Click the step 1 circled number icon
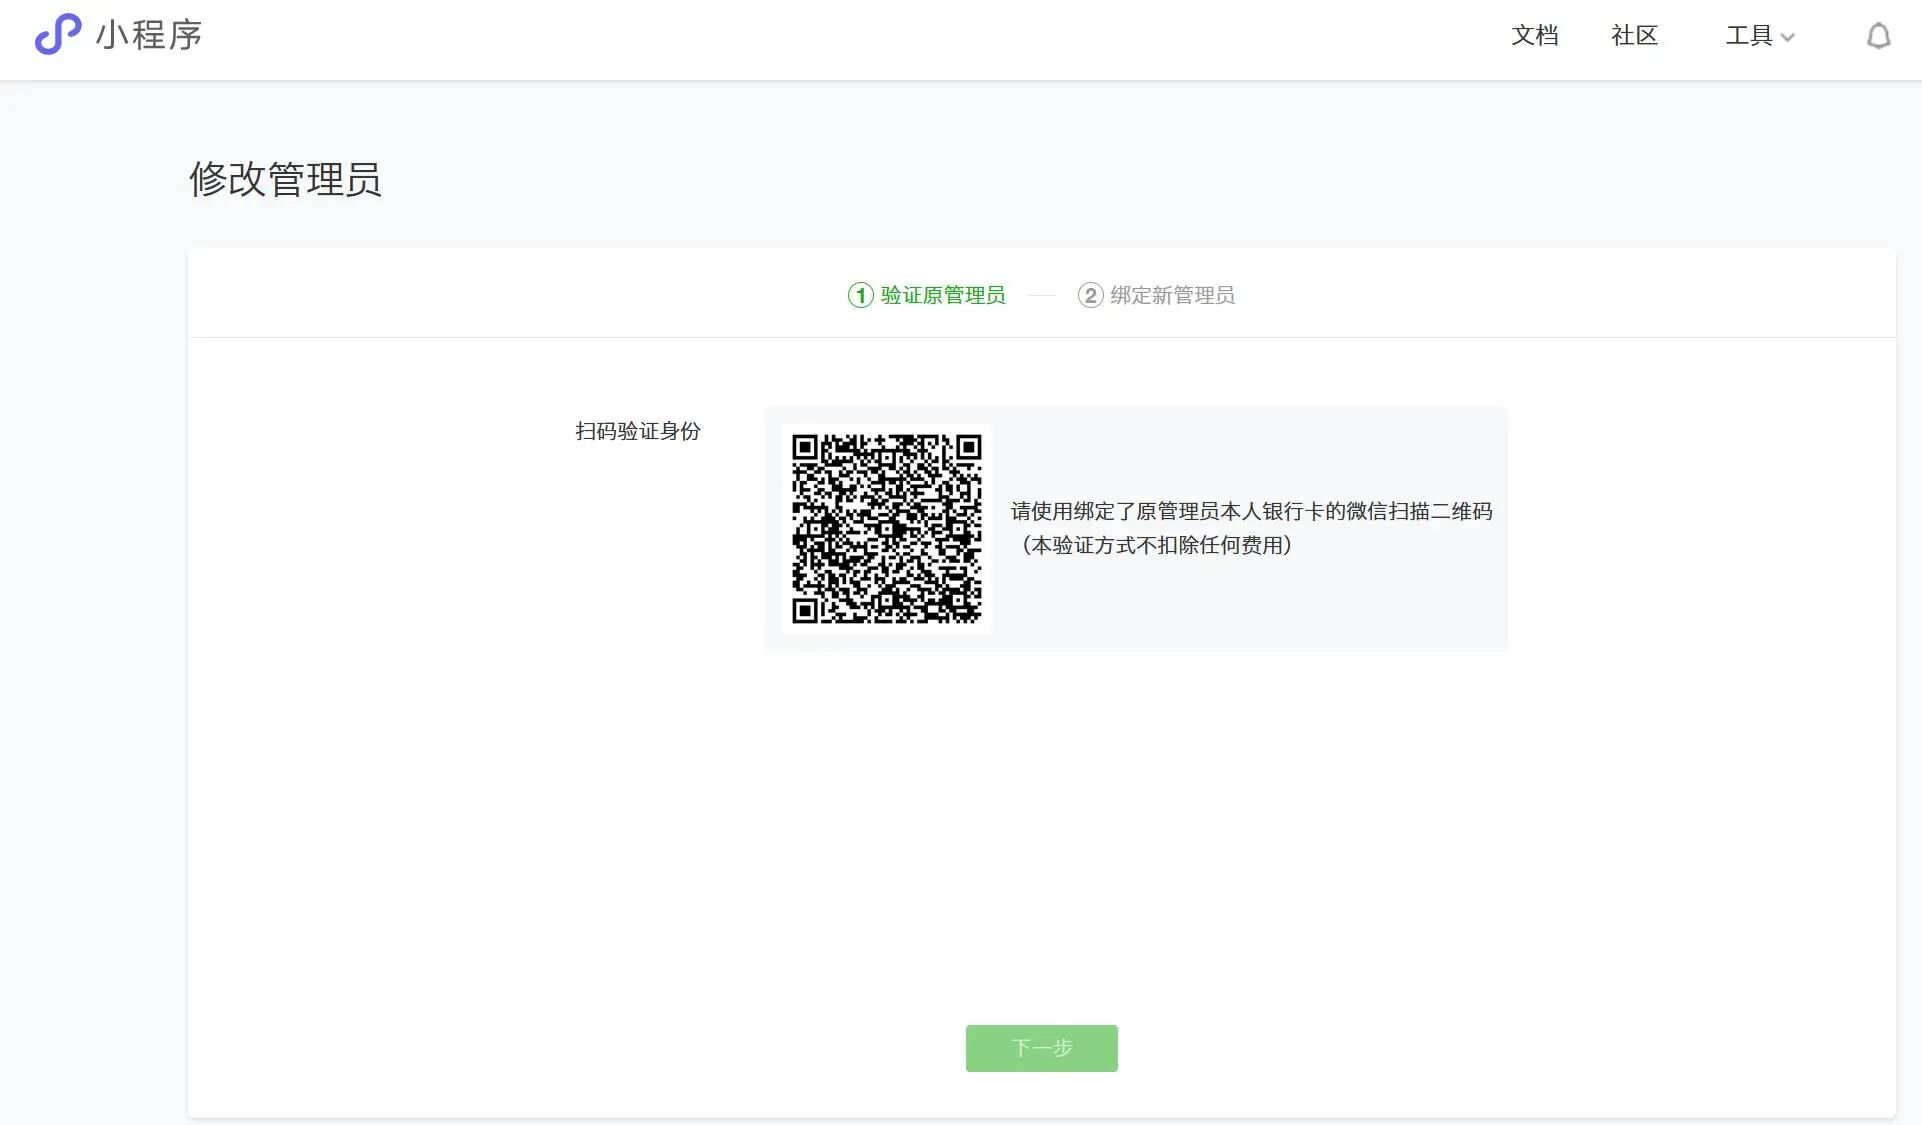Viewport: 1922px width, 1125px height. point(860,295)
